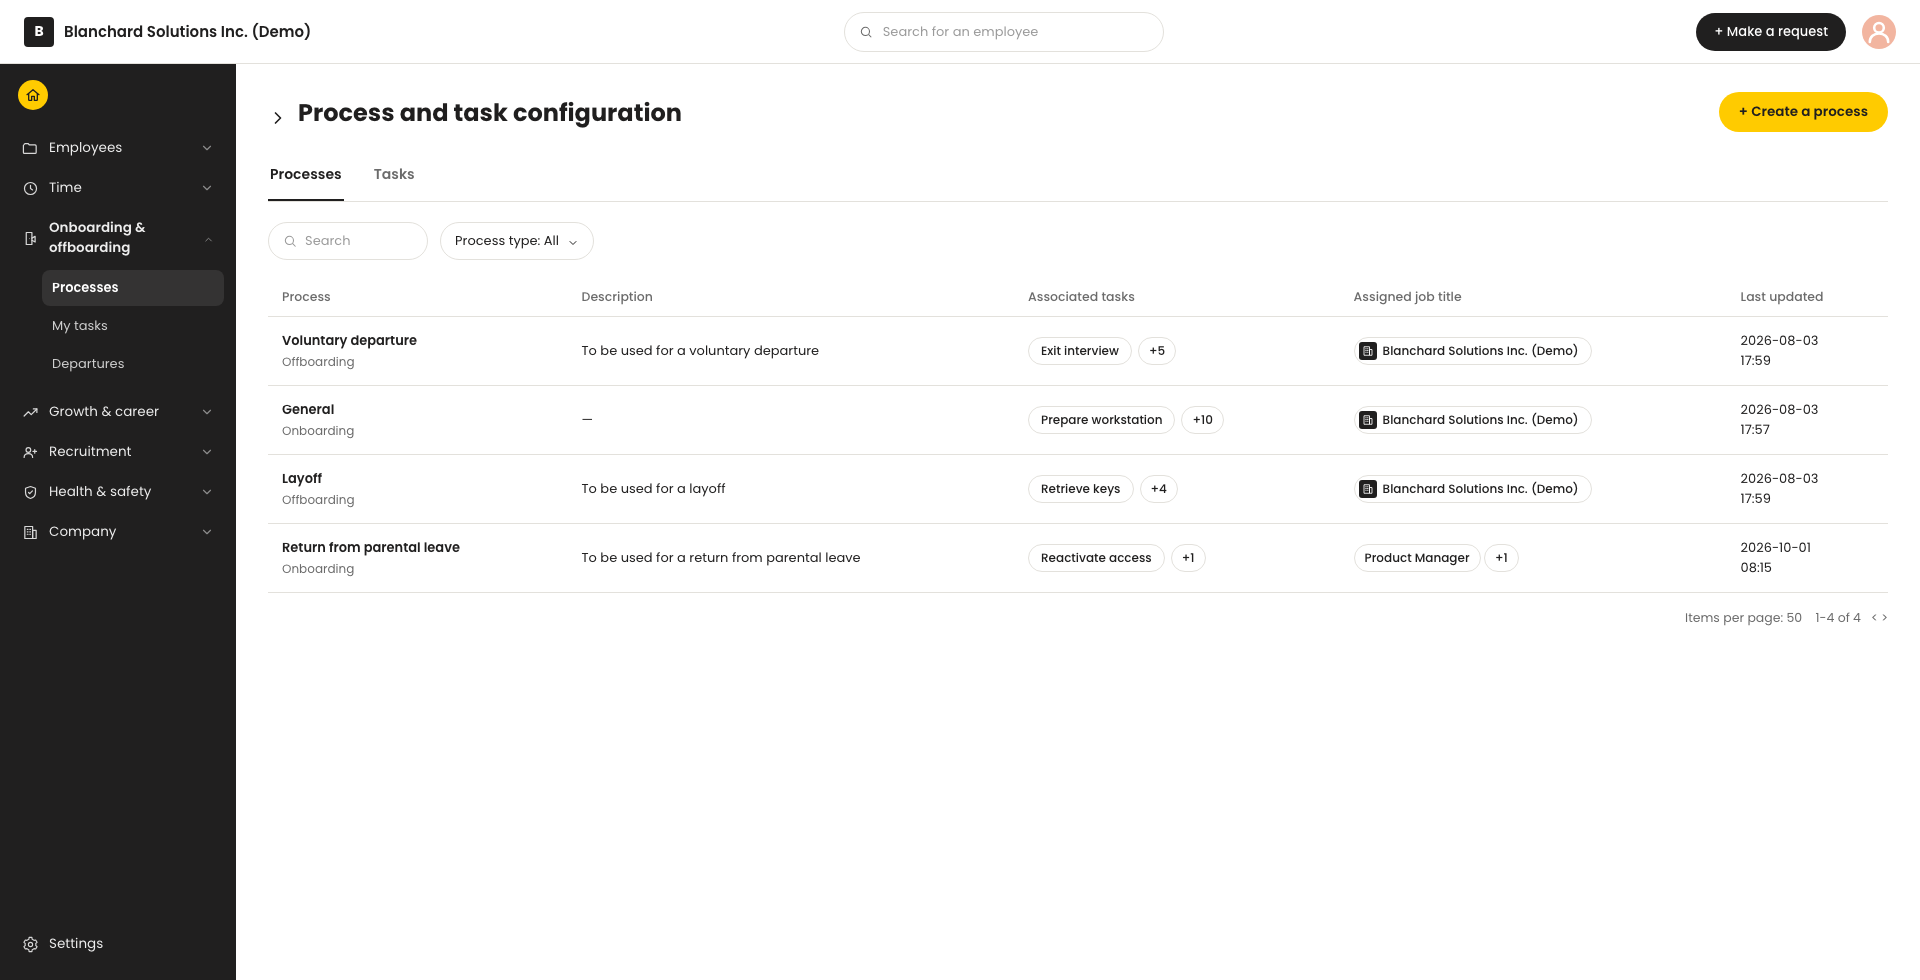Viewport: 1920px width, 980px height.
Task: Click the Growth & career trend icon
Action: tap(30, 412)
